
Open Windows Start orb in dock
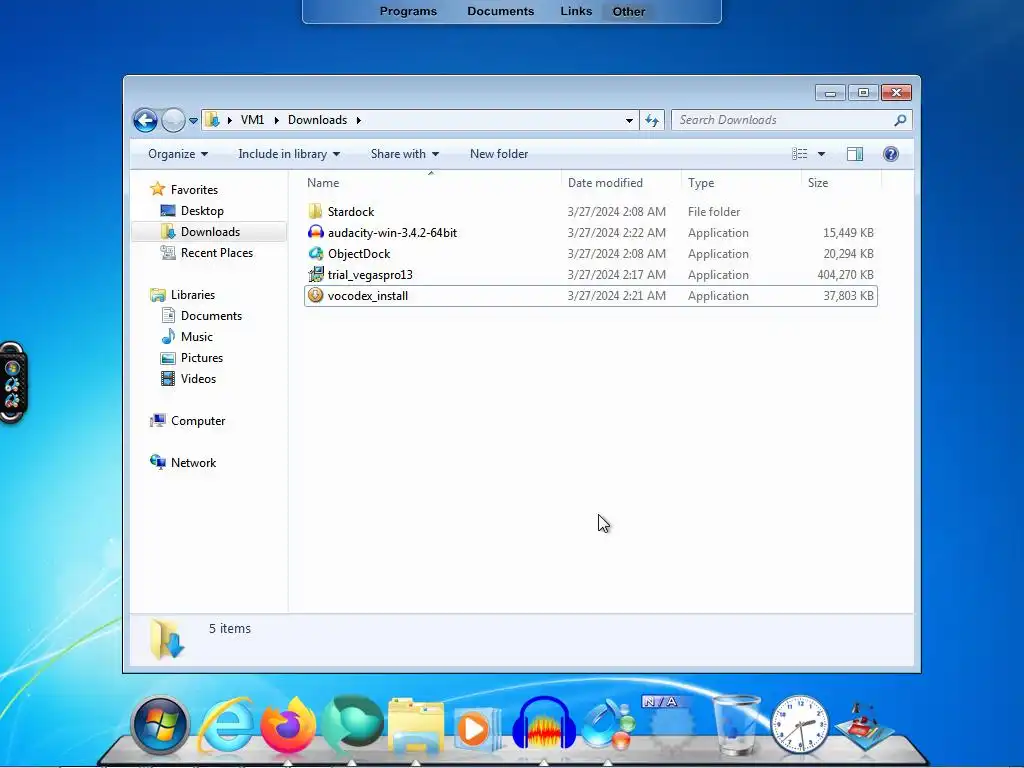point(159,725)
